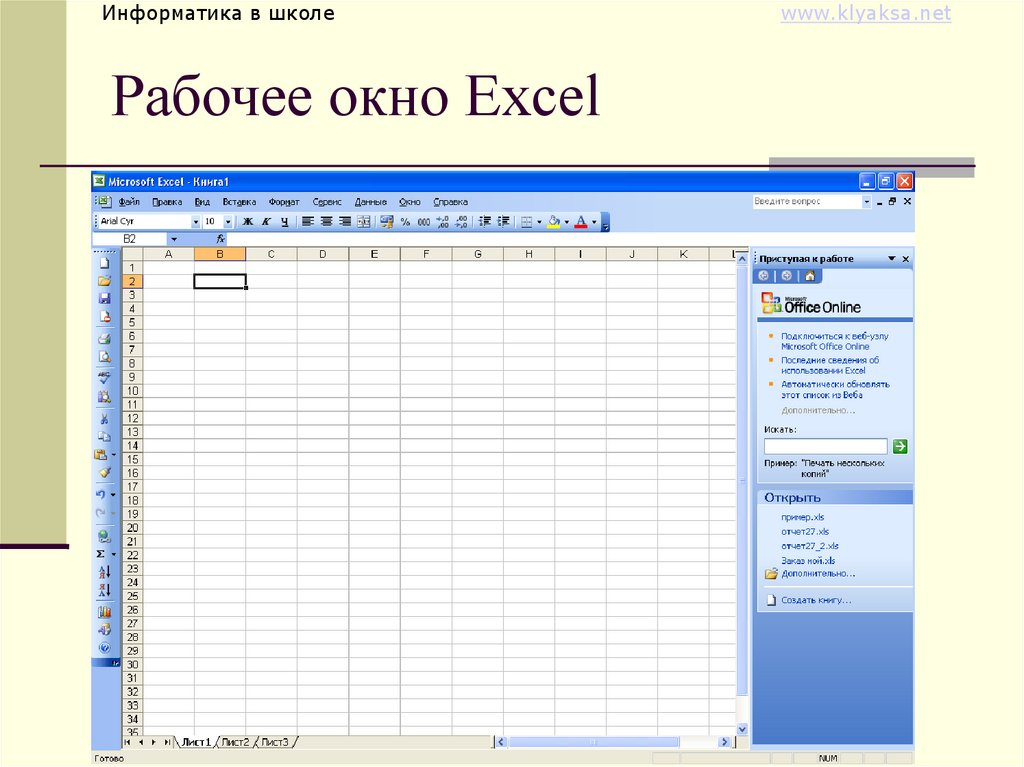Click the Format Painter brush icon
This screenshot has height=767, width=1024.
pos(104,473)
